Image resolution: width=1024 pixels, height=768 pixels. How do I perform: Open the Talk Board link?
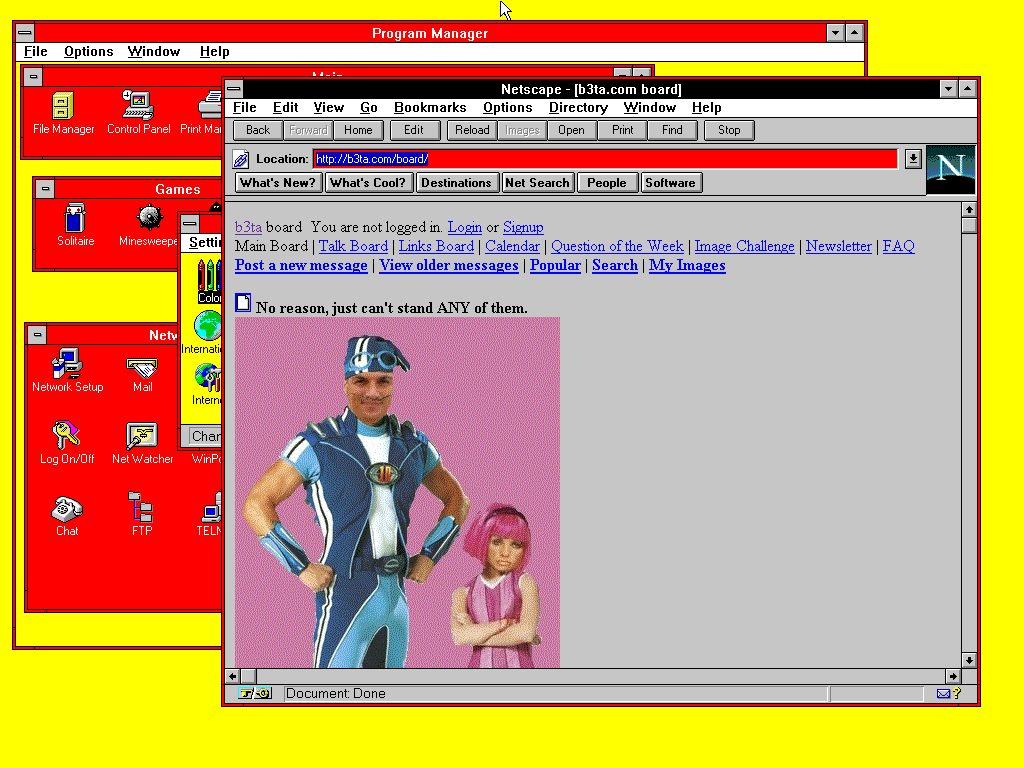click(353, 246)
